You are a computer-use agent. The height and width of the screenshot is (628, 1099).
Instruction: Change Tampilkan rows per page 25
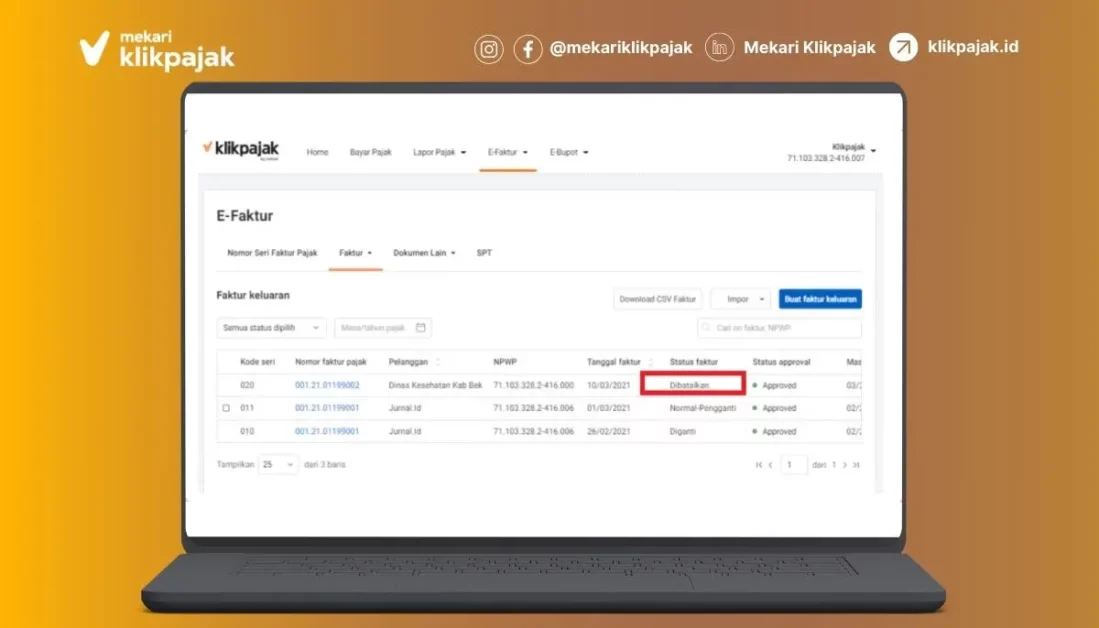(278, 465)
